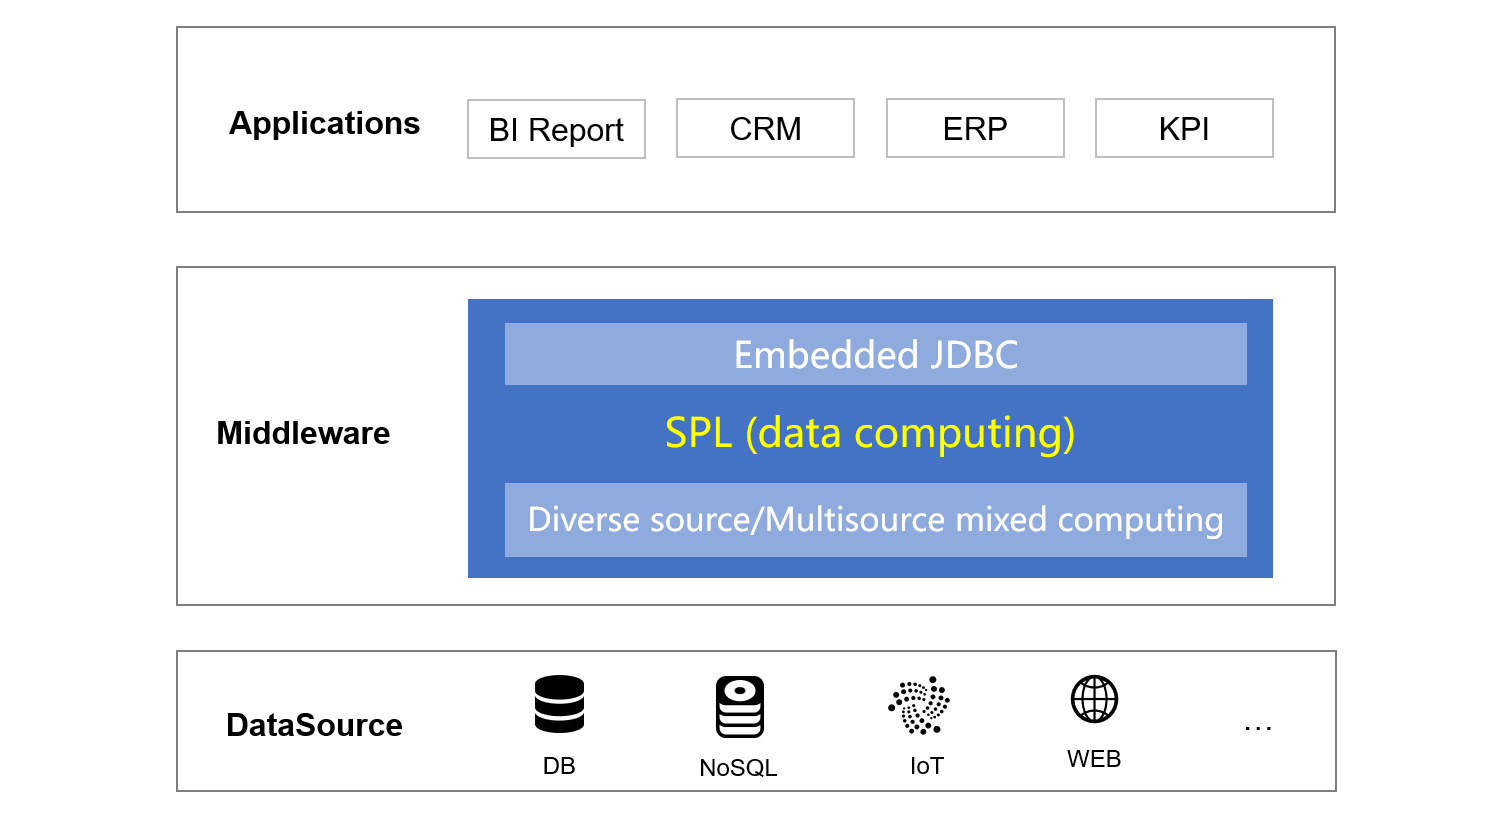Click the Embedded JDBC bar
The height and width of the screenshot is (825, 1498).
[x=875, y=354]
